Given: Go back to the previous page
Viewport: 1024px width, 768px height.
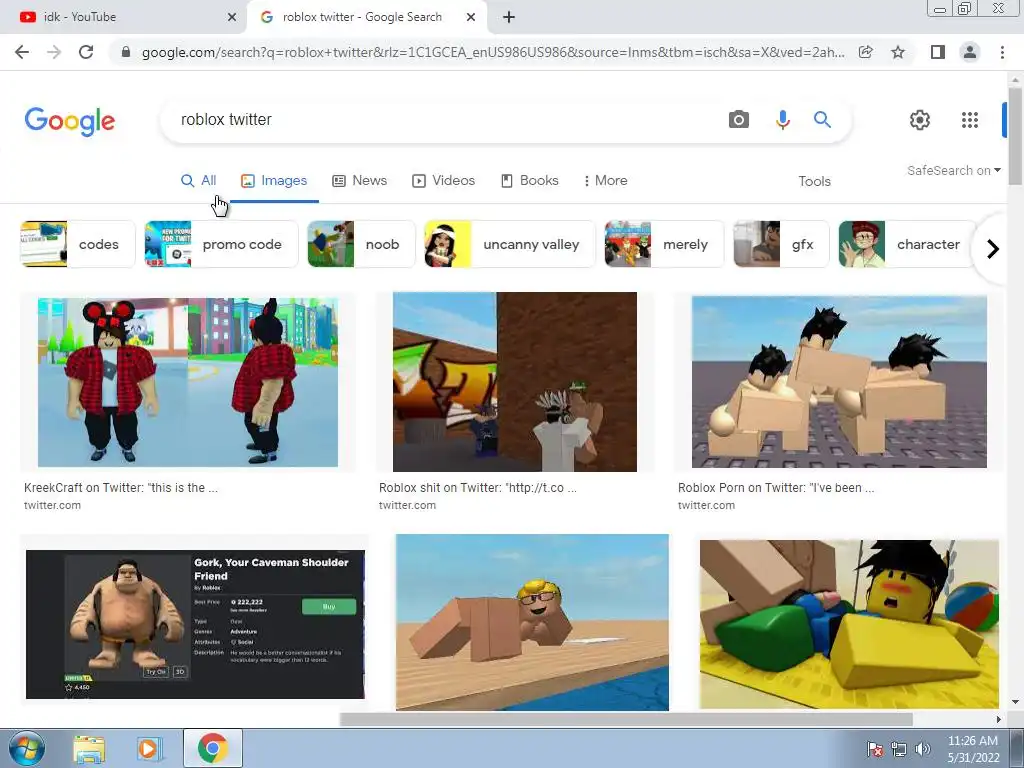Looking at the screenshot, I should point(22,52).
